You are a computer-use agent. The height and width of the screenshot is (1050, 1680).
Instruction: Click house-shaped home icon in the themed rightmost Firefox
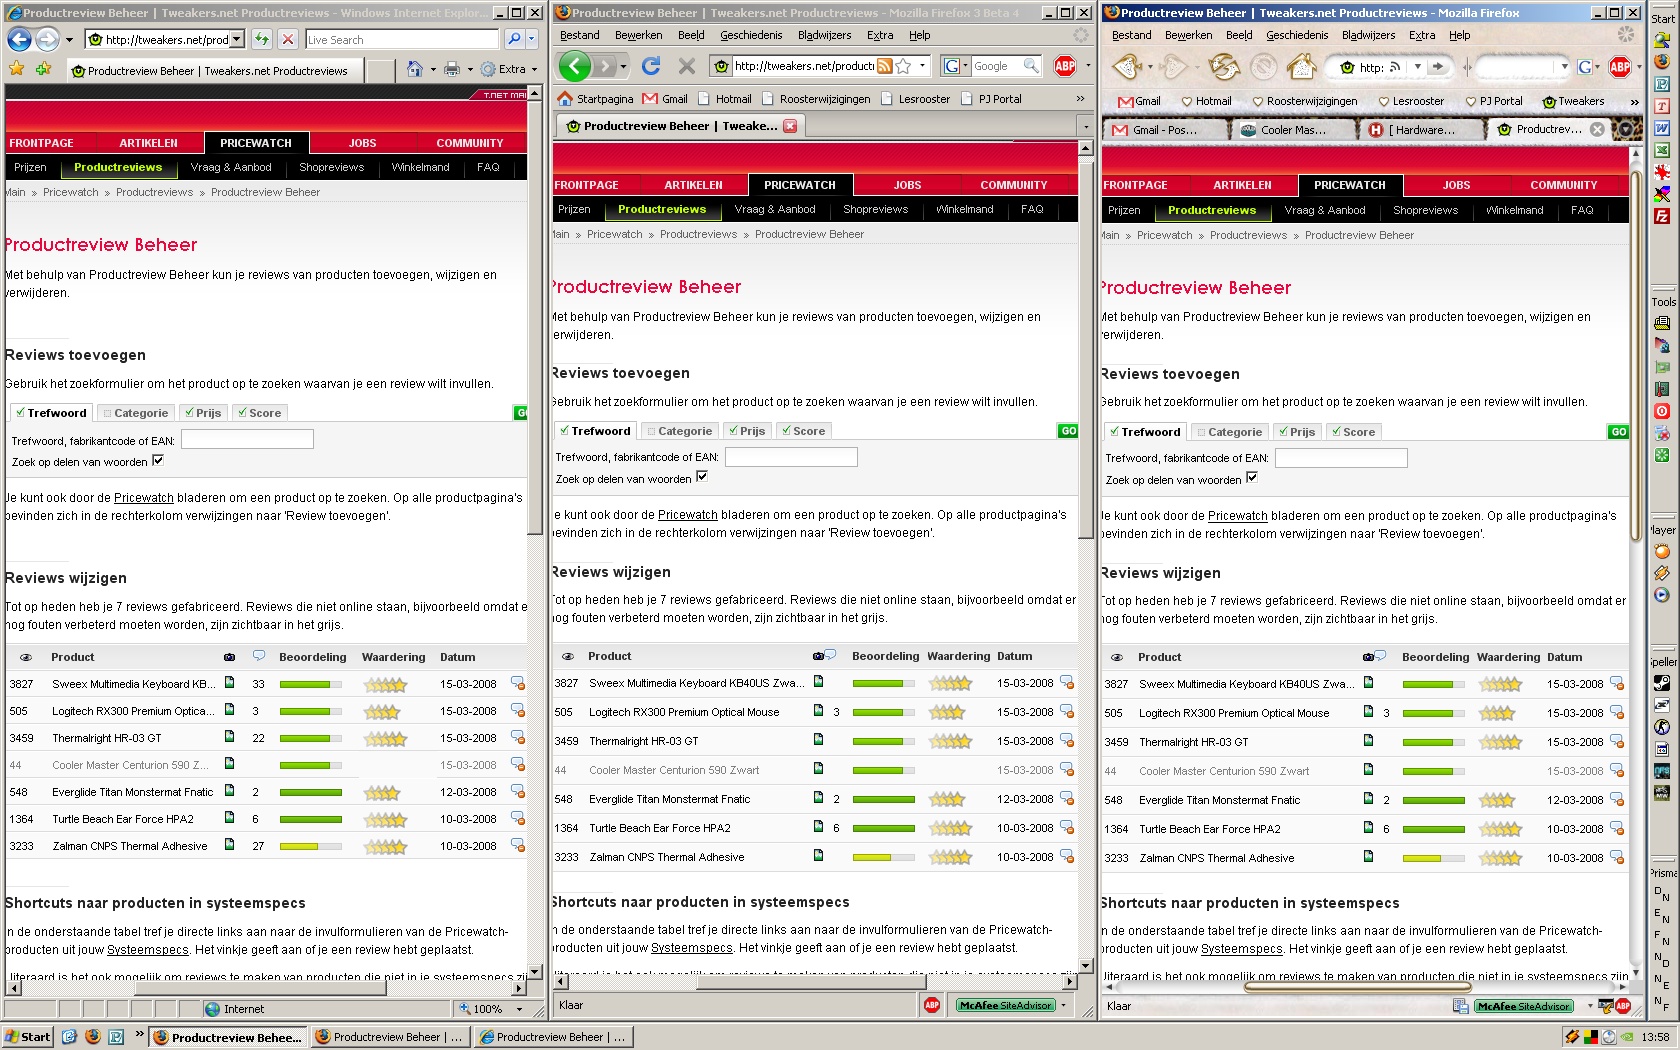(1301, 67)
